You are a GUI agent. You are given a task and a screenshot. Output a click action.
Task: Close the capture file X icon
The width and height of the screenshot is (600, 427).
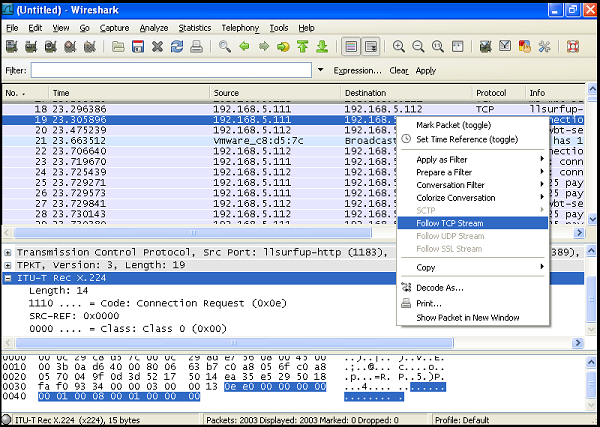(x=157, y=47)
